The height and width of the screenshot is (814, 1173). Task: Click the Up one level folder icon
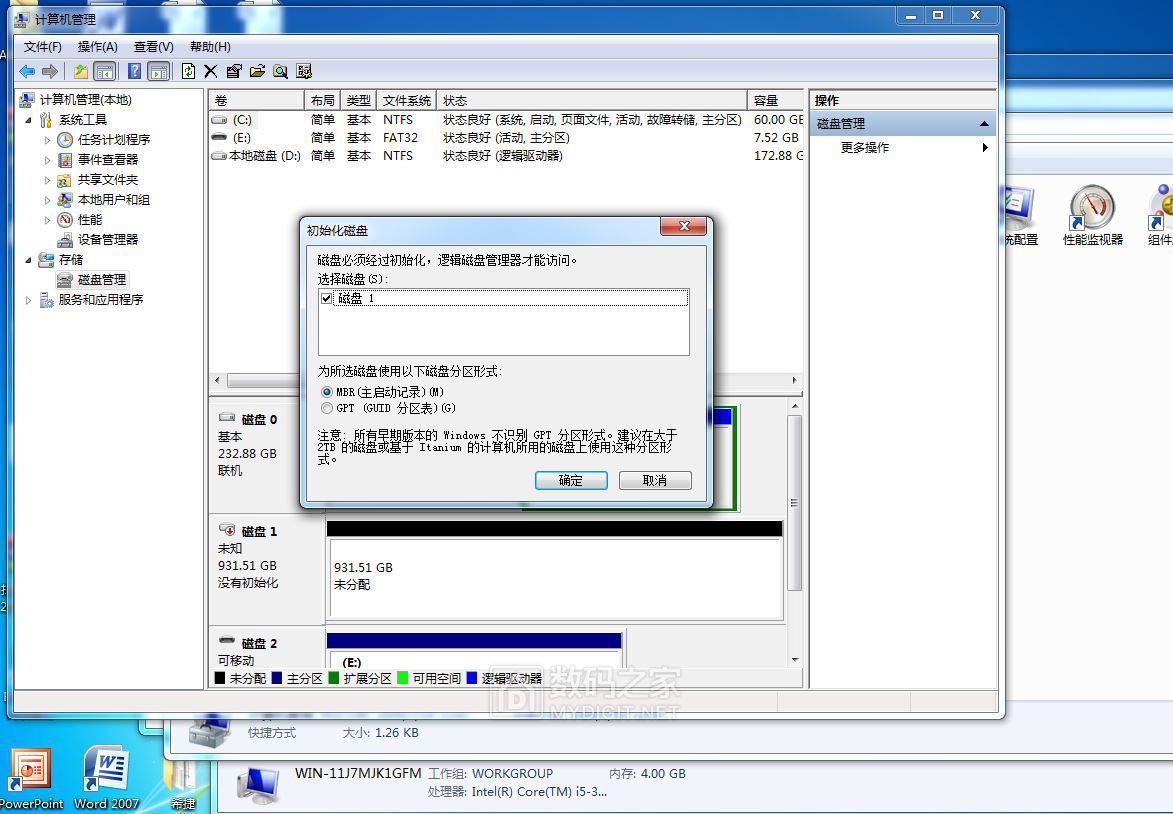click(x=81, y=71)
